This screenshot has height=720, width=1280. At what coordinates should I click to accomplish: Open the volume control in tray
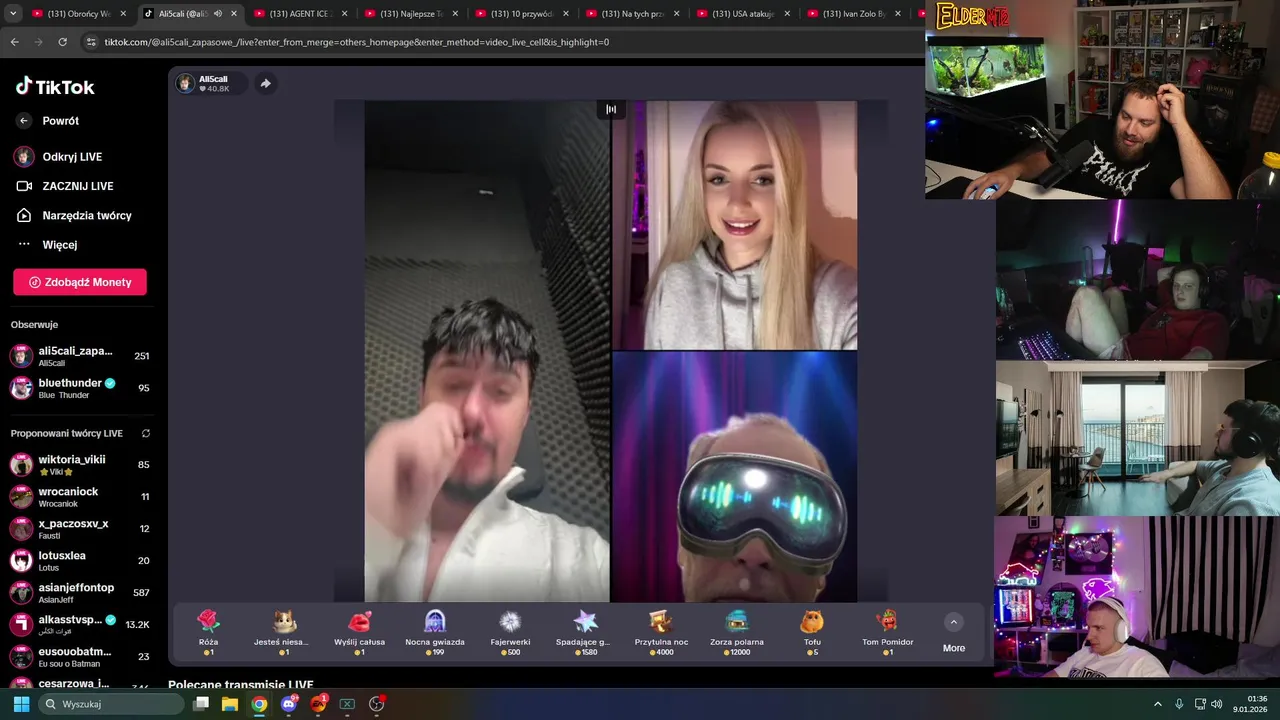click(1217, 704)
